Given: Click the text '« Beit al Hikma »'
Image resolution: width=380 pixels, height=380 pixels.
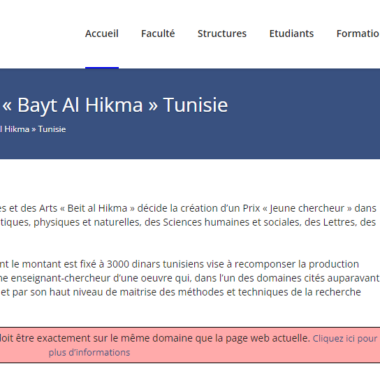Looking at the screenshot, I should click(x=97, y=208).
